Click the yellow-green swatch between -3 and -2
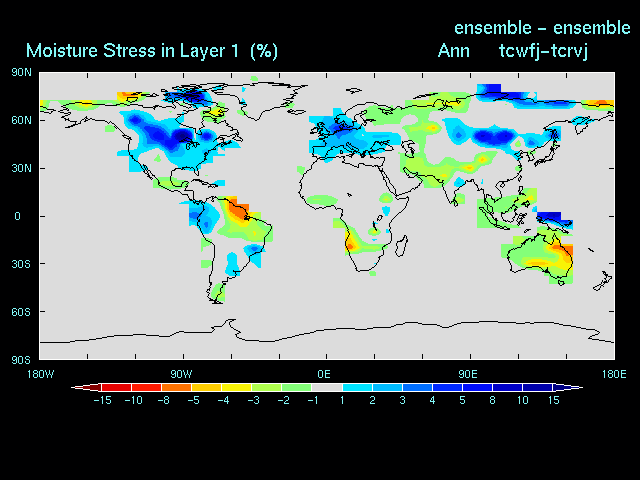640x480 pixels. [x=267, y=387]
